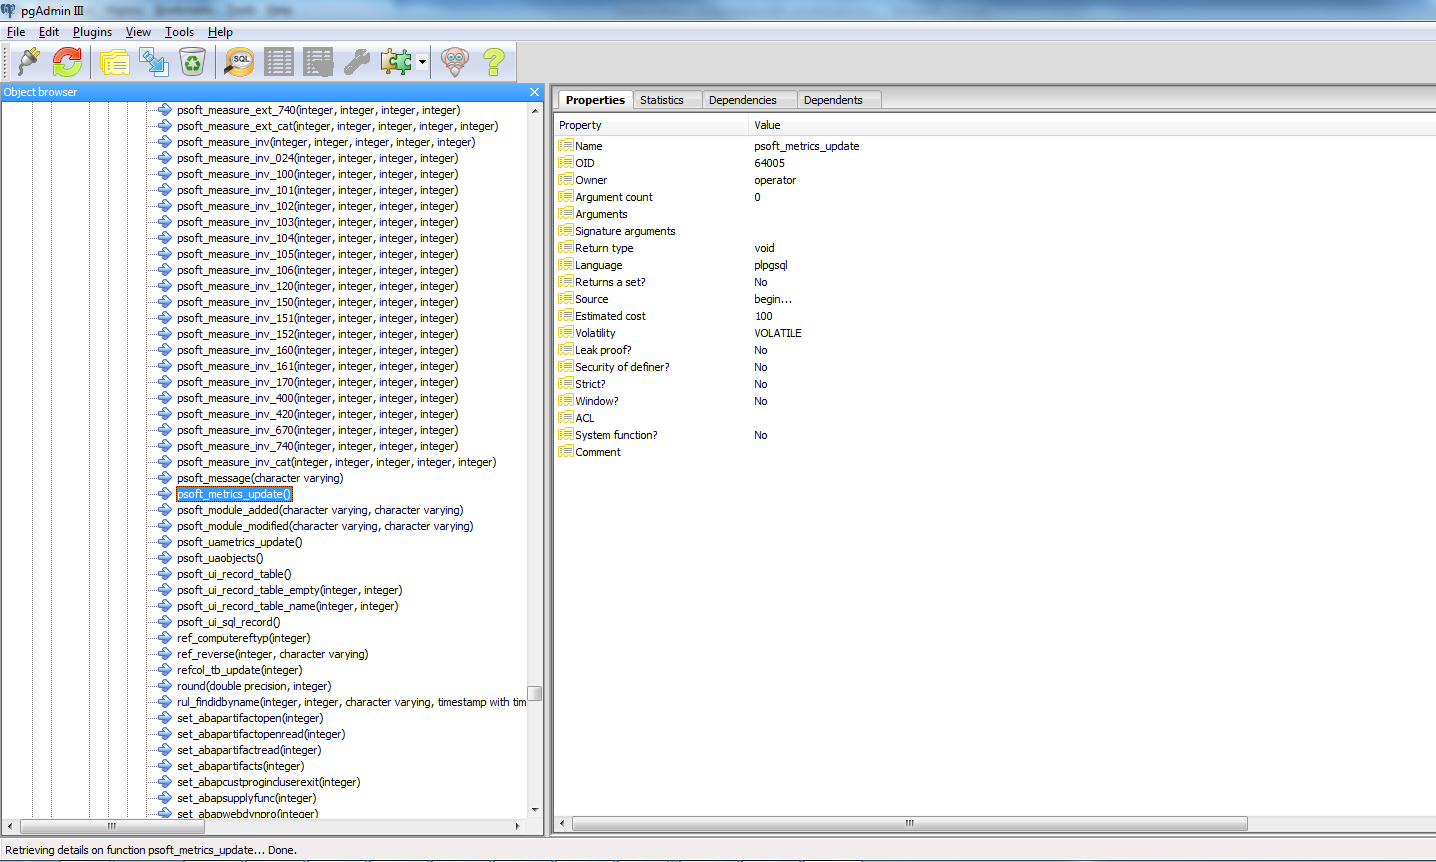
Task: Refresh the selected object
Action: click(x=67, y=62)
